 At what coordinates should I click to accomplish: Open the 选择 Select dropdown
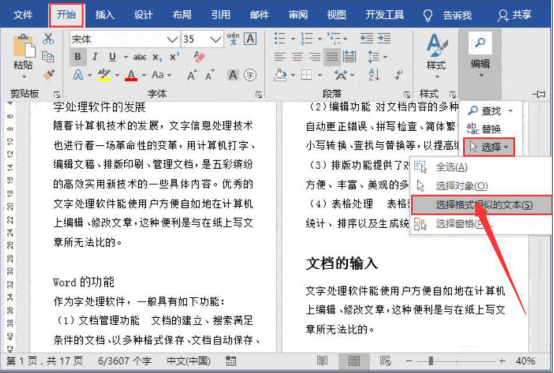tap(489, 147)
